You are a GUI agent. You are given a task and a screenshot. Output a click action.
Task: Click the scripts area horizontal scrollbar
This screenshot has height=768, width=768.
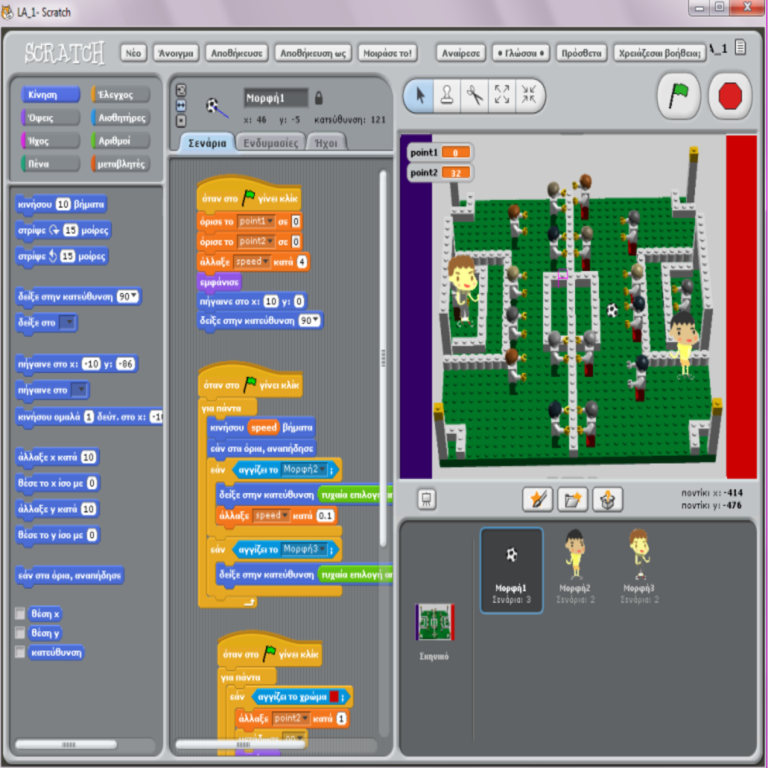pyautogui.click(x=240, y=744)
